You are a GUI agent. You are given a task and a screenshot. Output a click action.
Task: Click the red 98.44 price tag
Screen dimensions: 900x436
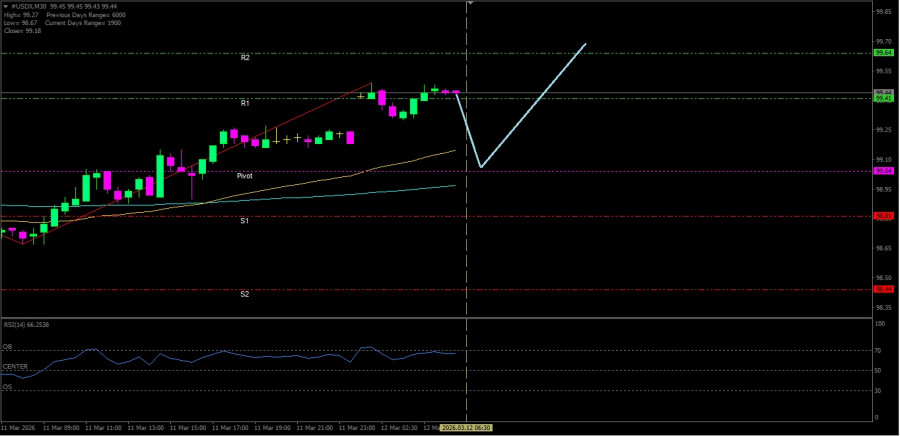(x=883, y=289)
